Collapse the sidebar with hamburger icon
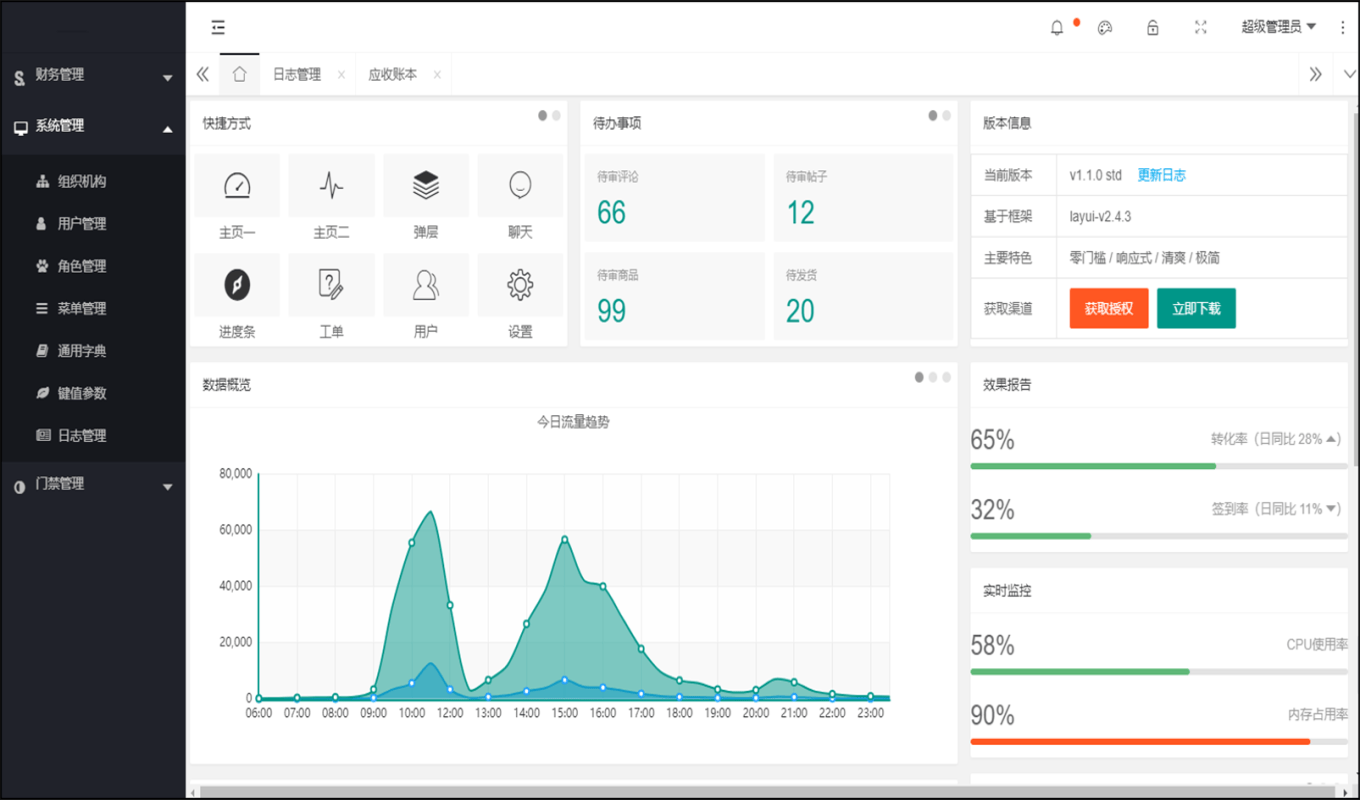1360x800 pixels. (217, 27)
